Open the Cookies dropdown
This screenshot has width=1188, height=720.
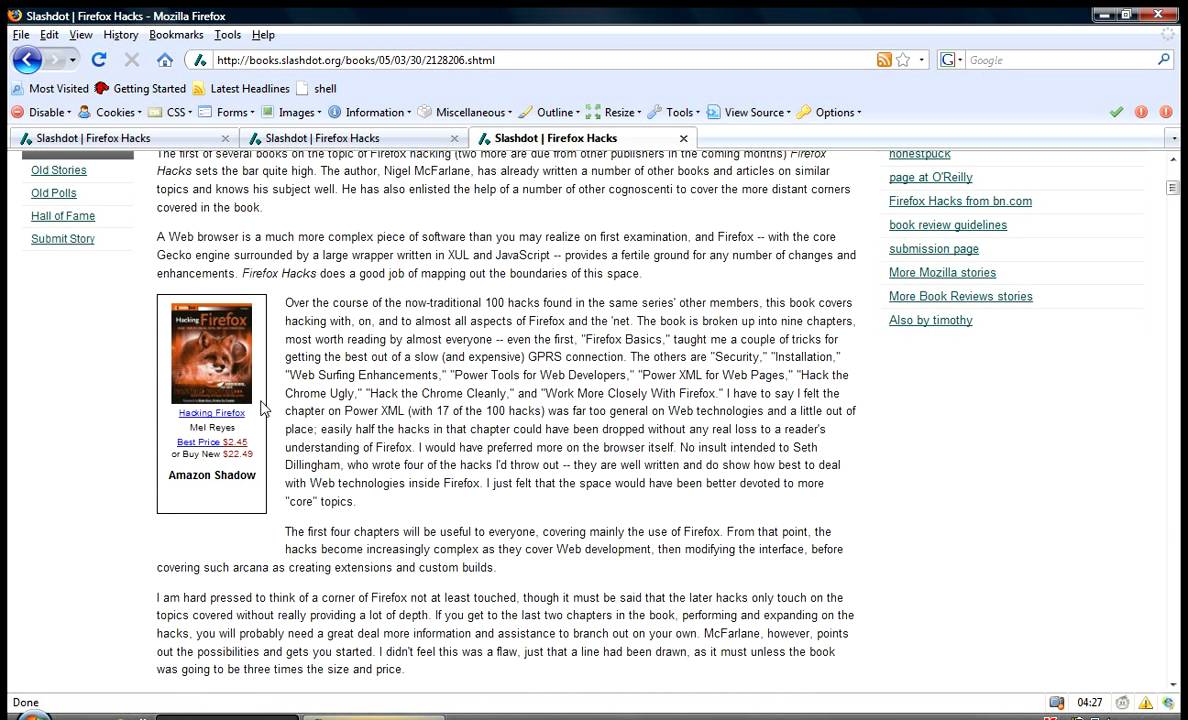(110, 112)
